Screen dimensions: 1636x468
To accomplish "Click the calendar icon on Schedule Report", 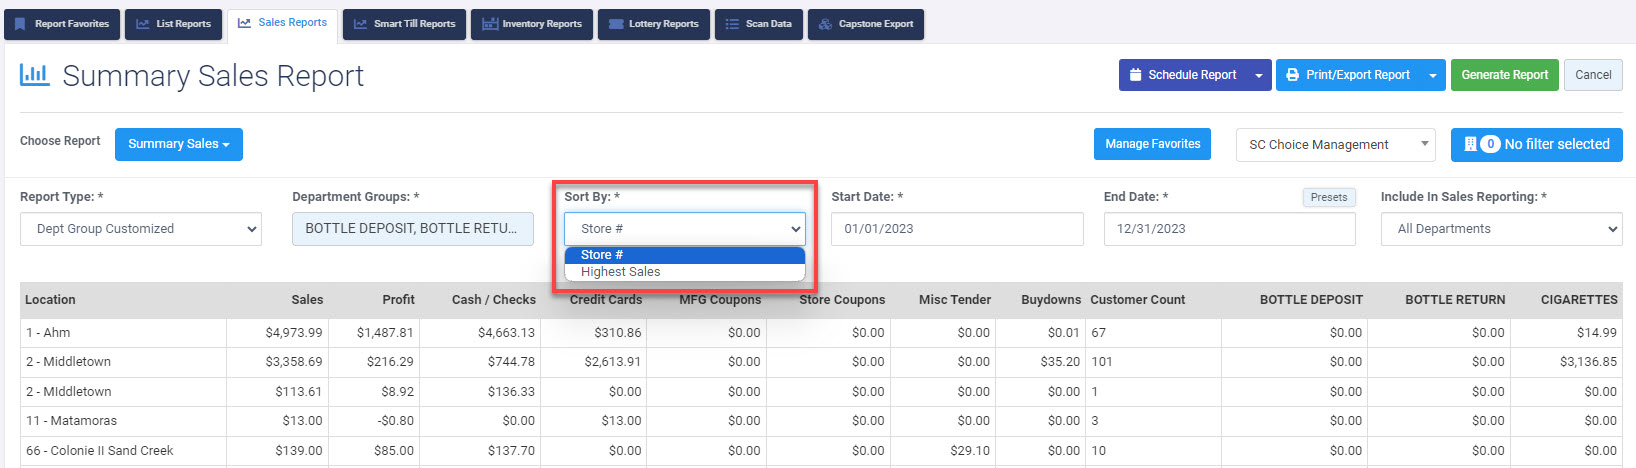I will coord(1135,75).
